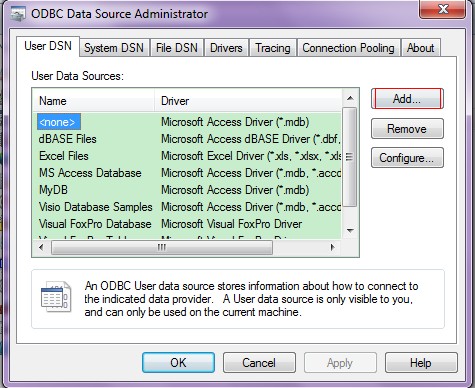Sort by the Driver column header

click(x=248, y=101)
